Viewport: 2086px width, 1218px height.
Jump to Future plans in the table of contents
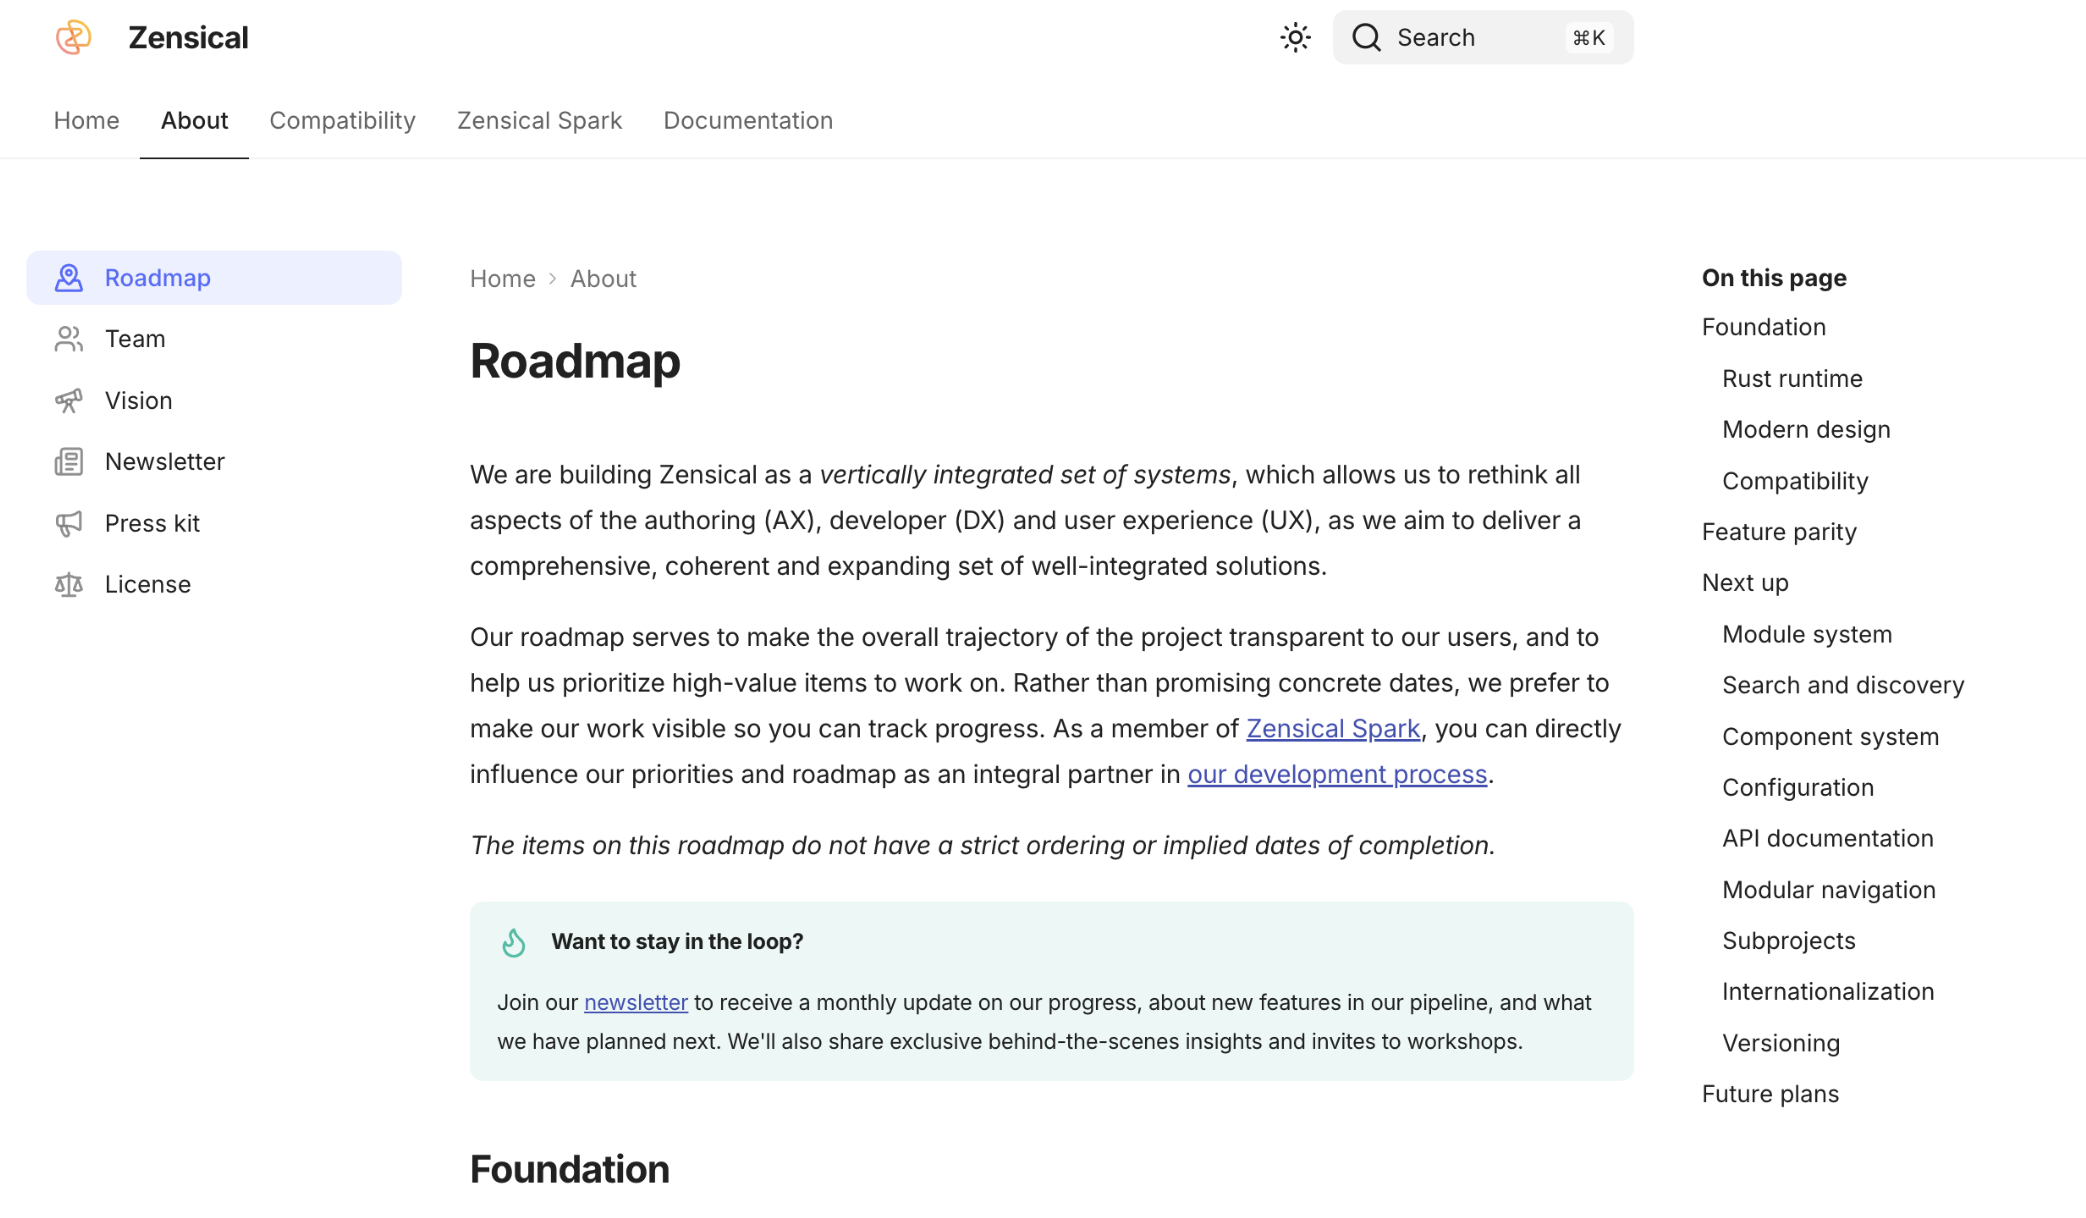(1769, 1094)
